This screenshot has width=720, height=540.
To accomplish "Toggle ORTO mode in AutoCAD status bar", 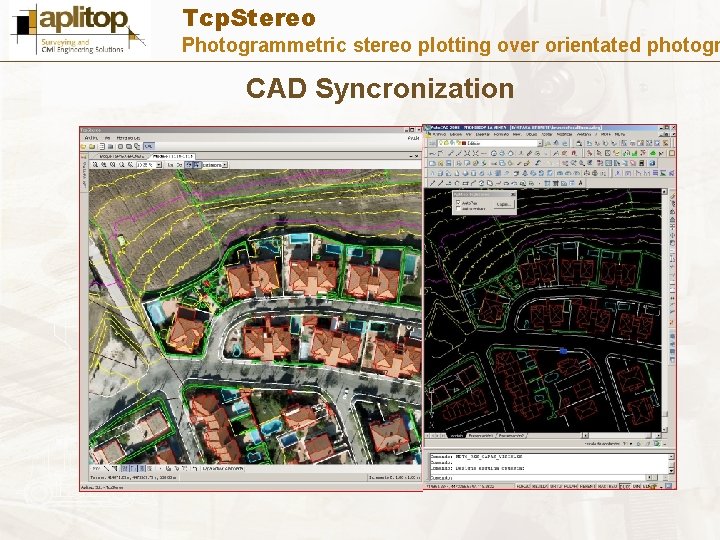I will click(556, 486).
